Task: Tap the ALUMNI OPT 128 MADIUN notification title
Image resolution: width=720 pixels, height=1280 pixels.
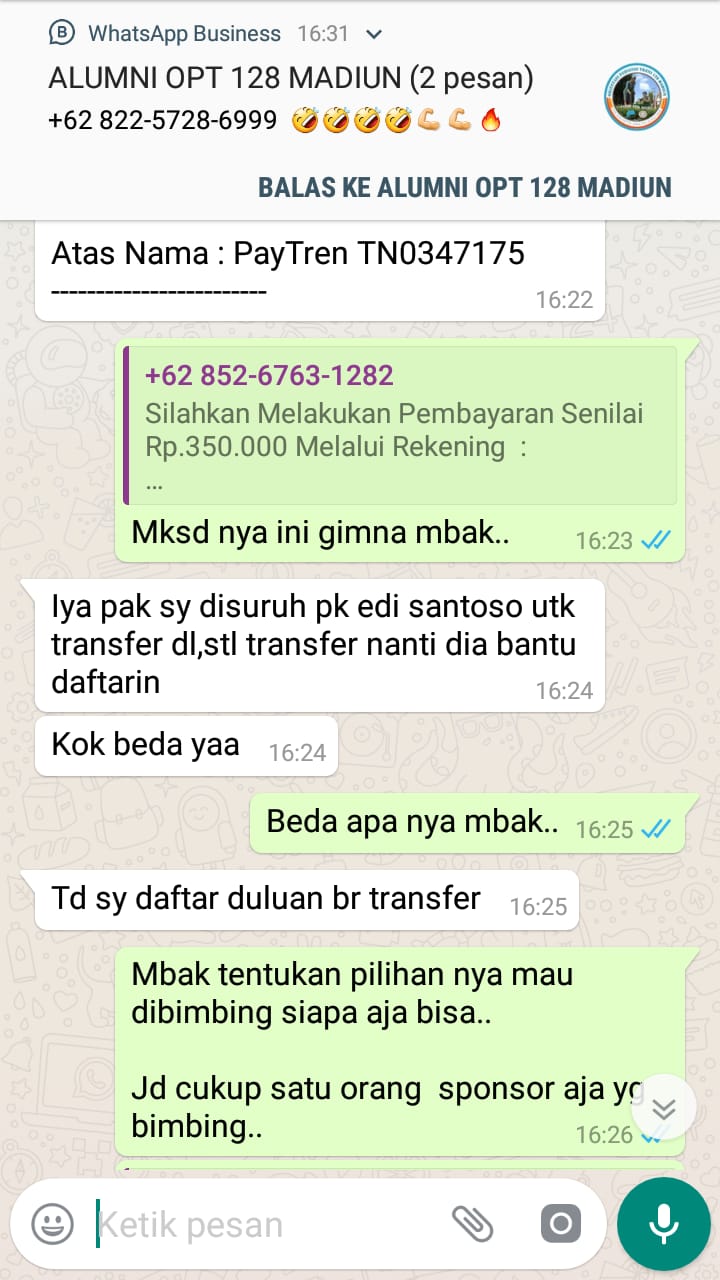Action: pos(291,78)
